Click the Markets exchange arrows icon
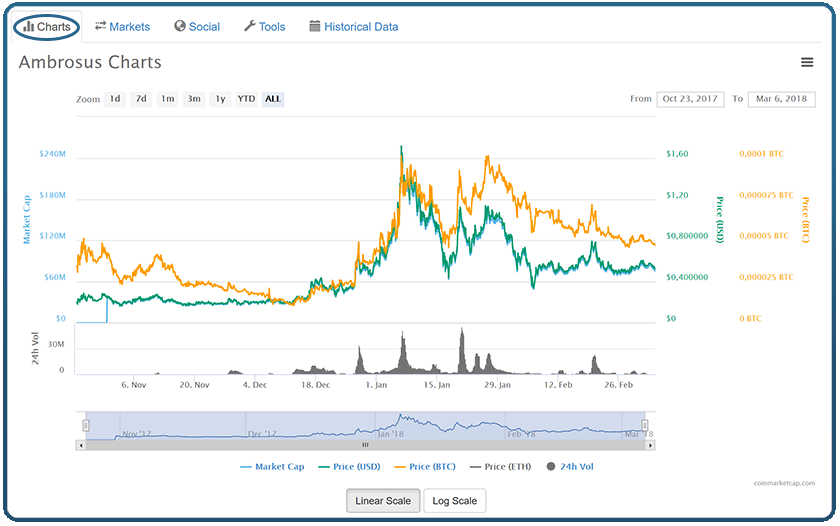 click(100, 26)
